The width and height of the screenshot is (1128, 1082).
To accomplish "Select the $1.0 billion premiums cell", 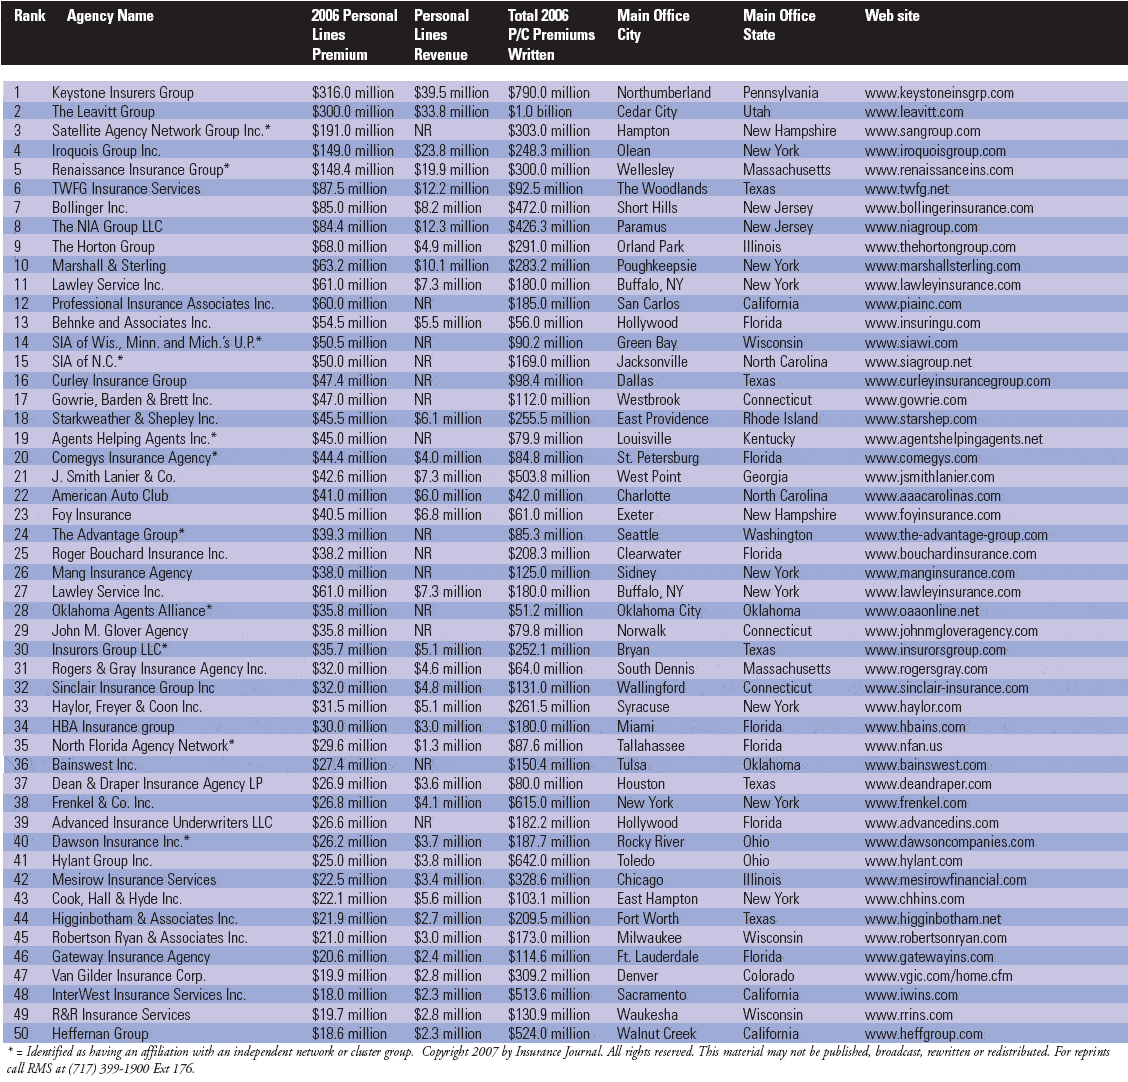I will (x=540, y=112).
